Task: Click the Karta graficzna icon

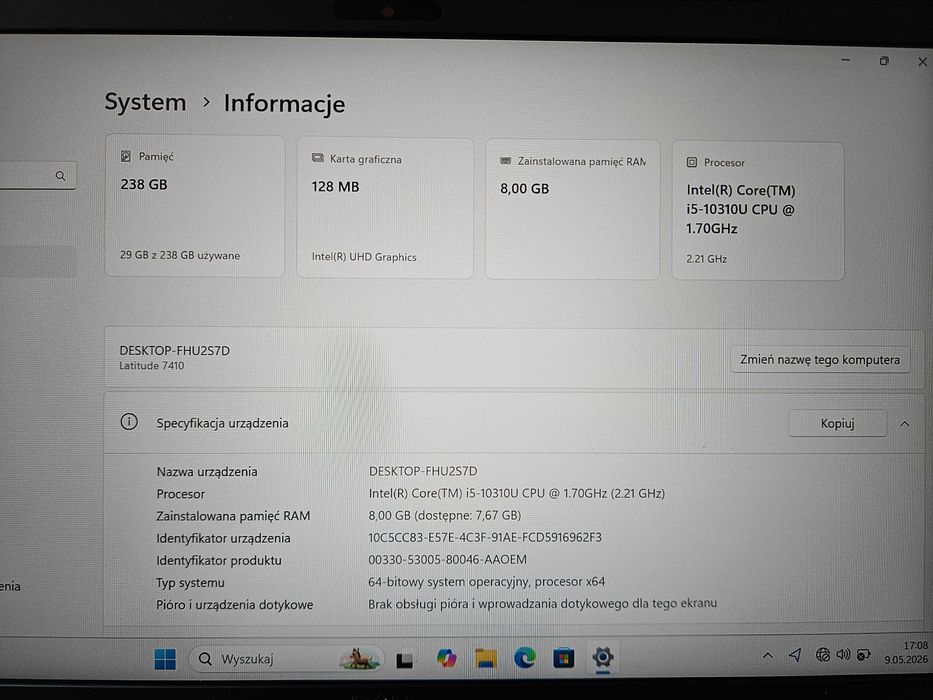Action: tap(318, 158)
